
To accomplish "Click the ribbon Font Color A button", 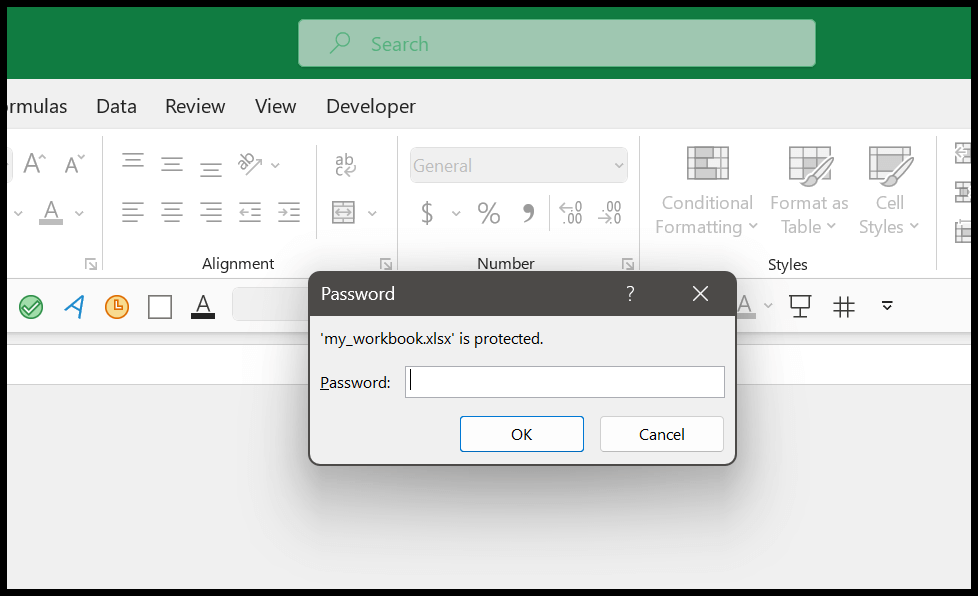I will coord(51,213).
